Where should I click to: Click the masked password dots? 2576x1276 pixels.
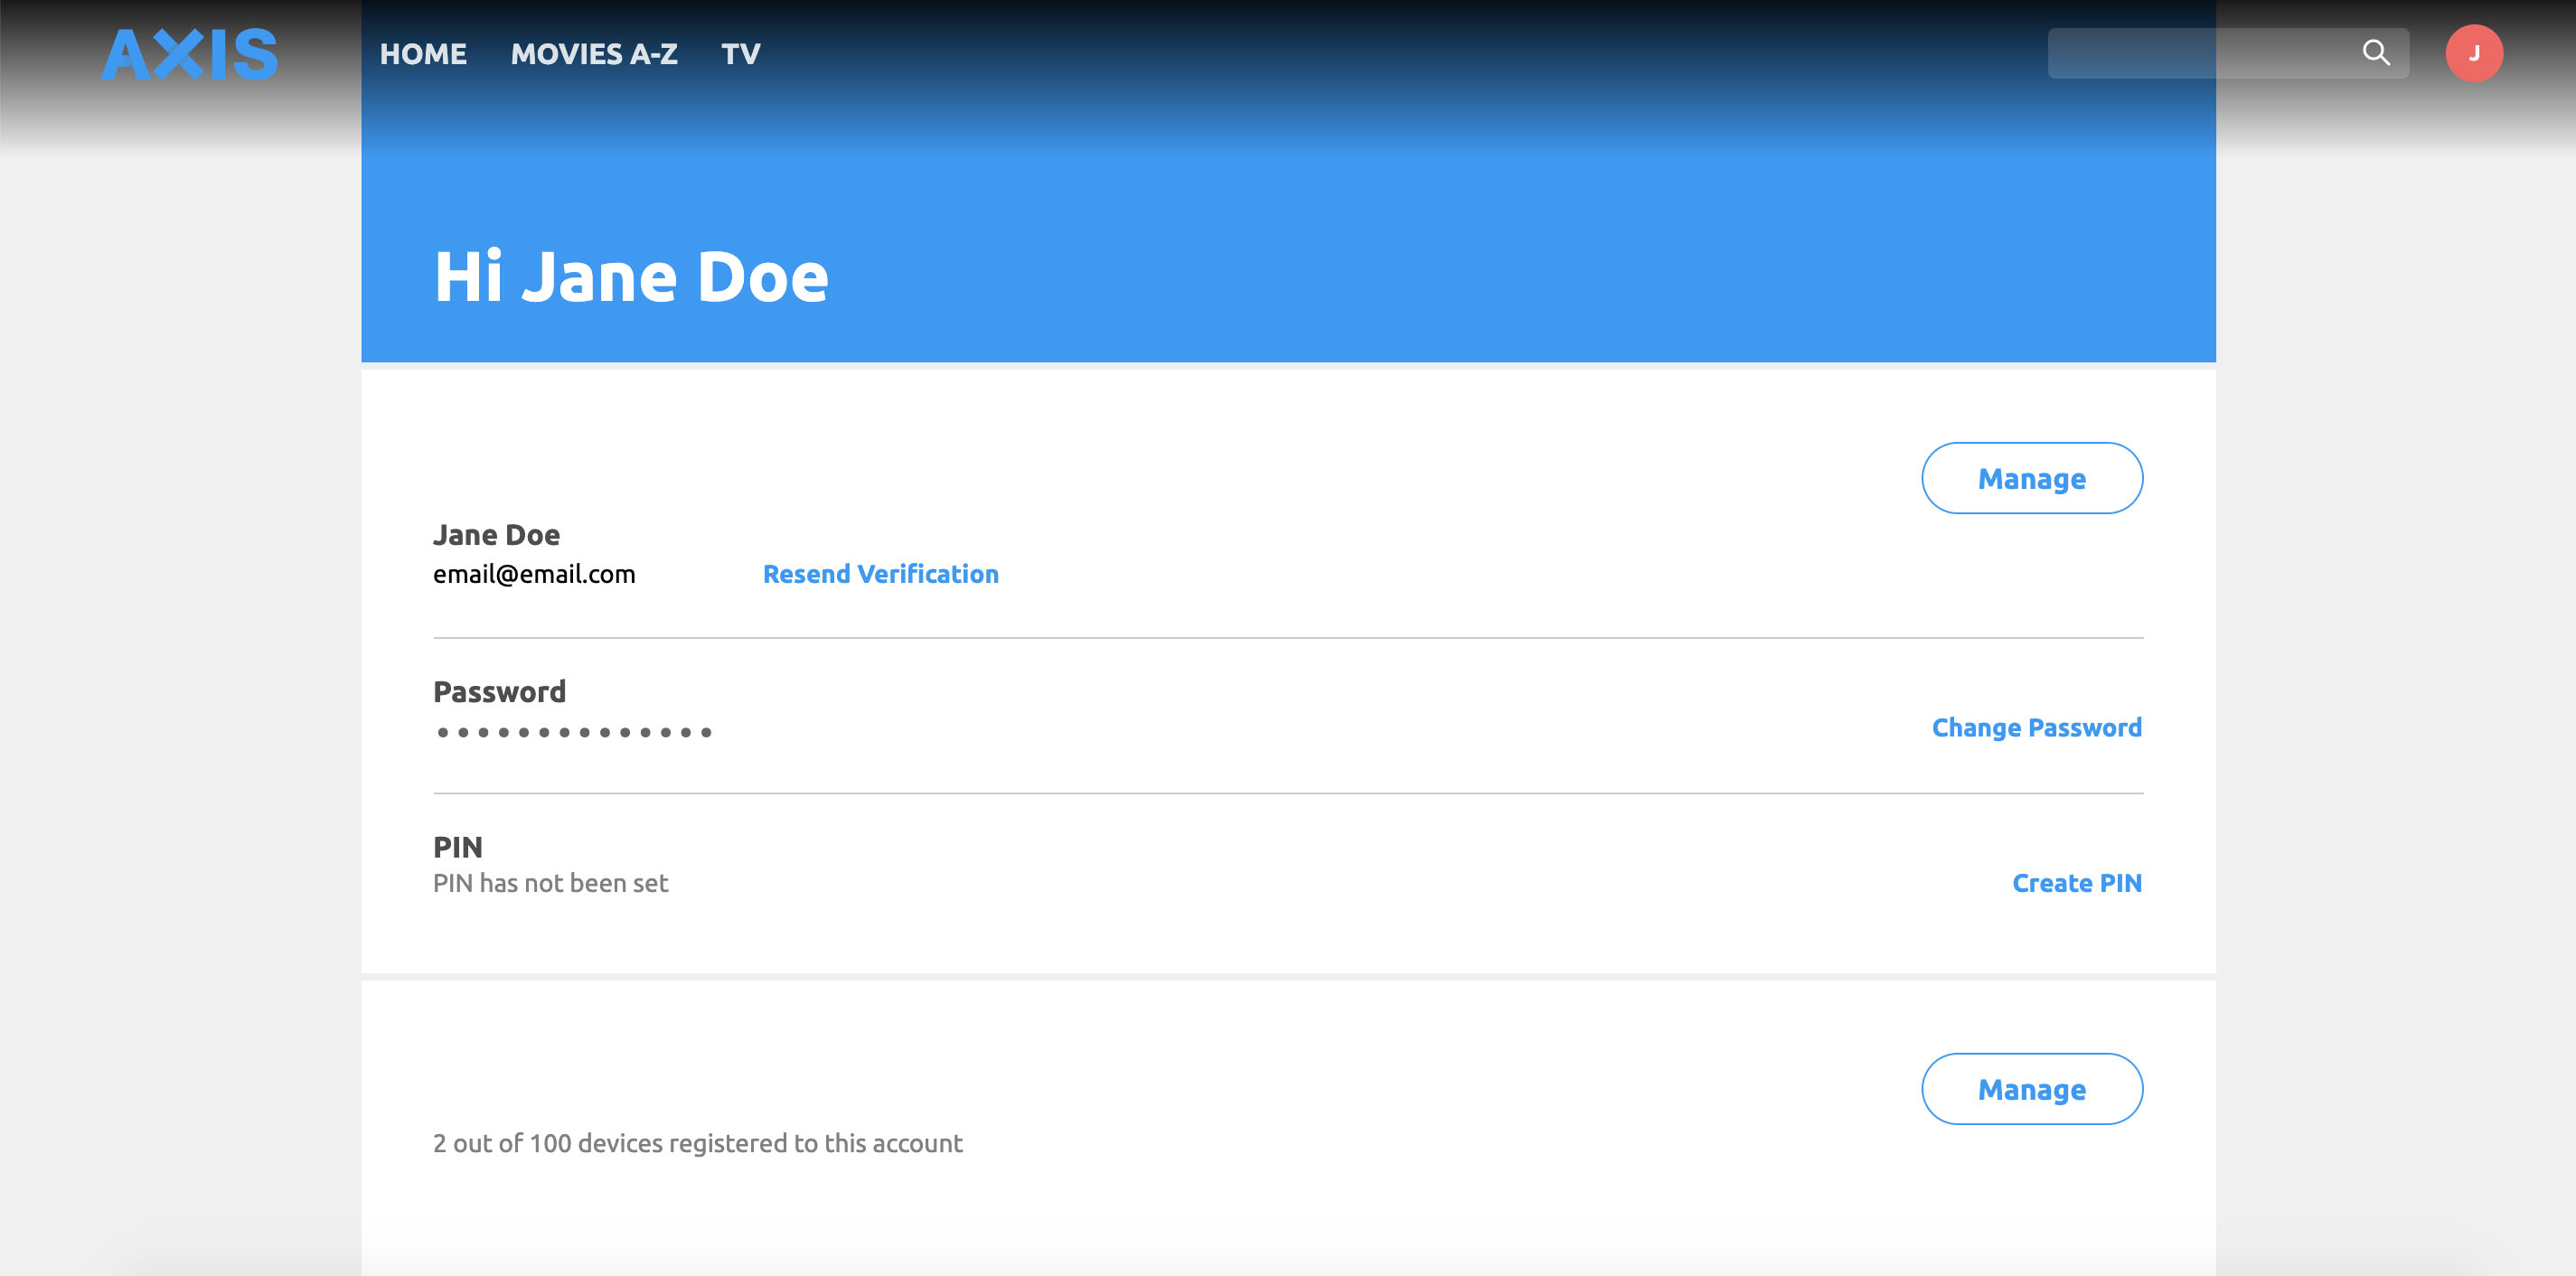coord(574,732)
